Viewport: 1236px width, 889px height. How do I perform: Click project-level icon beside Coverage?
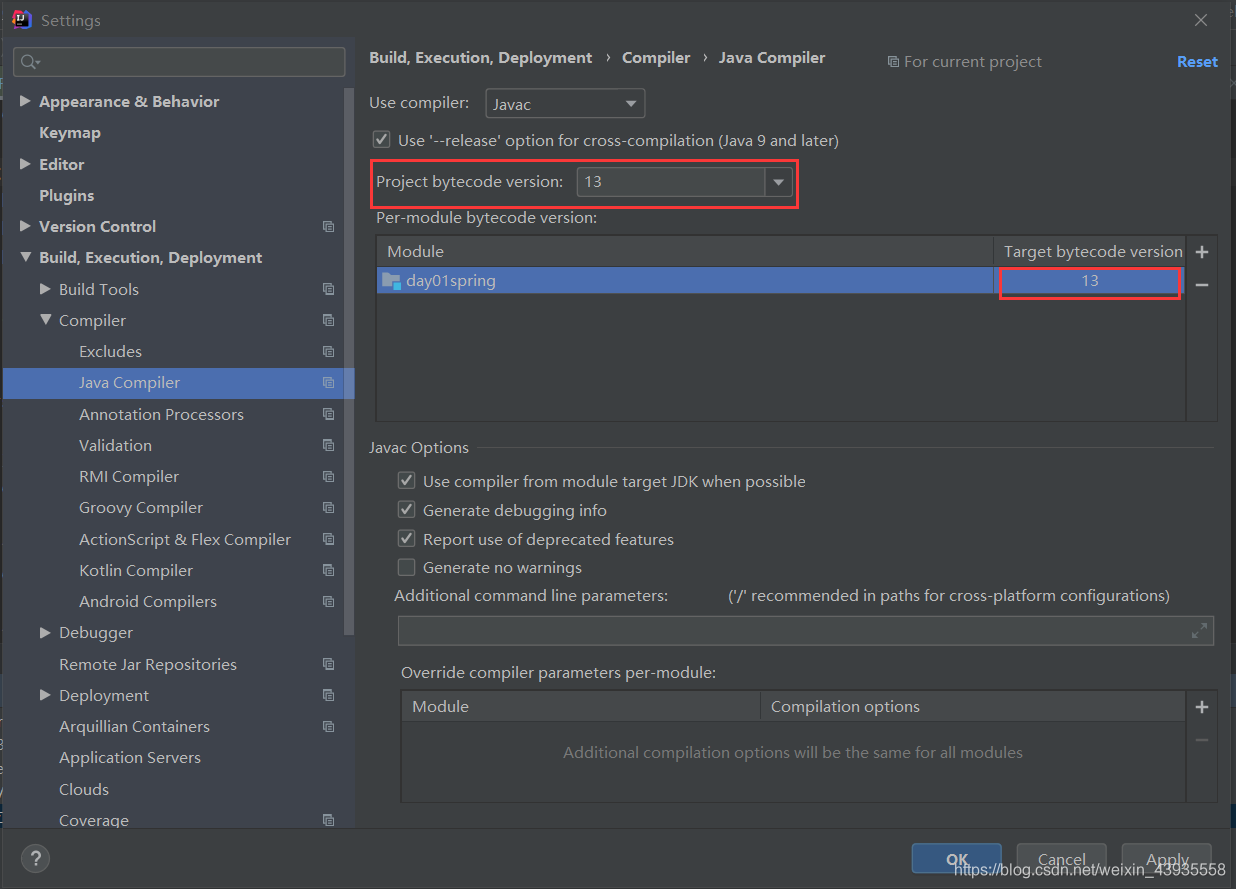[x=328, y=820]
